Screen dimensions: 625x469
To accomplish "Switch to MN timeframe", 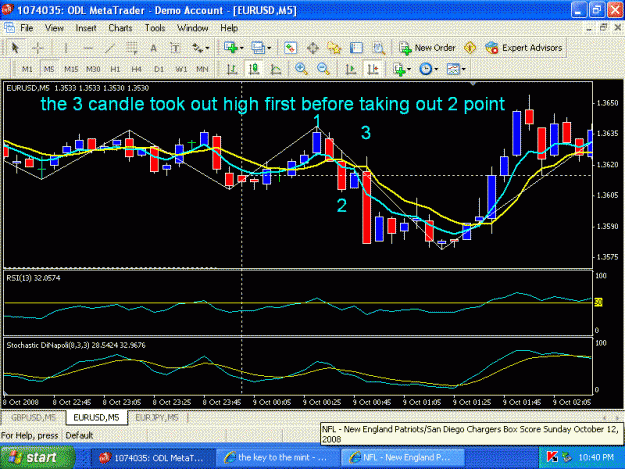I will click(202, 69).
